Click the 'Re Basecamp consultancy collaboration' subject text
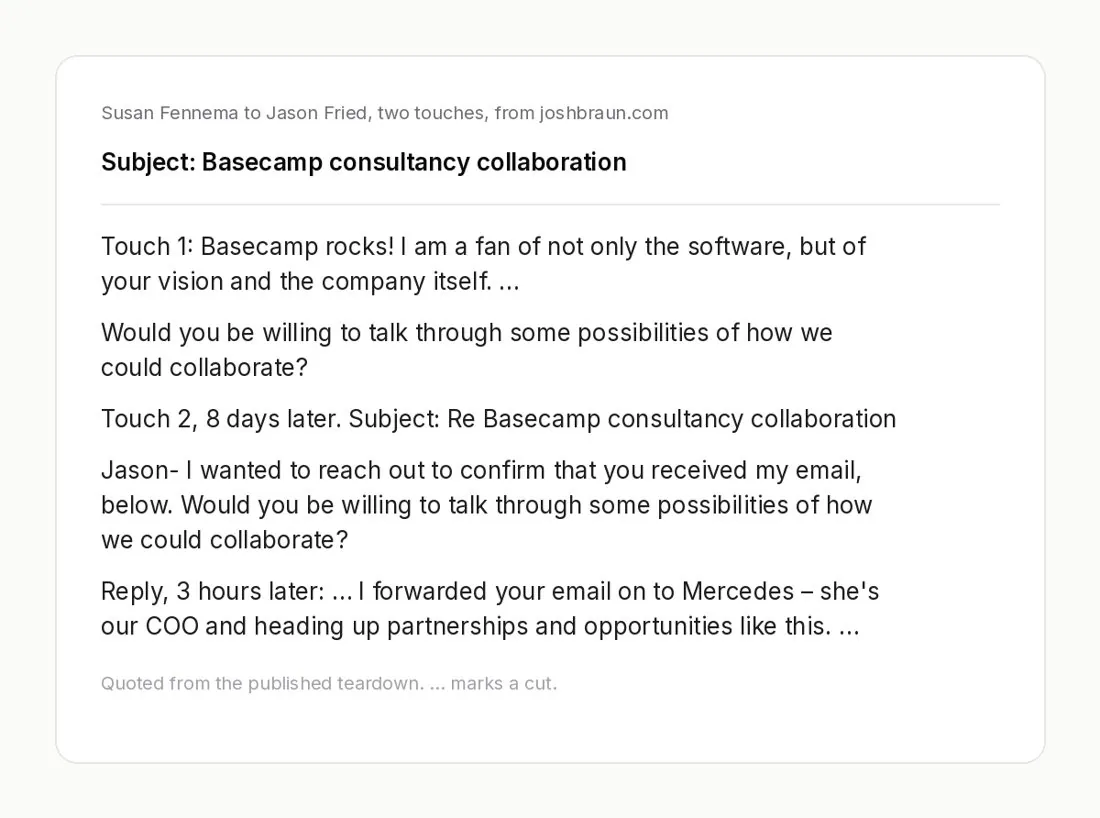1100x818 pixels. (671, 419)
